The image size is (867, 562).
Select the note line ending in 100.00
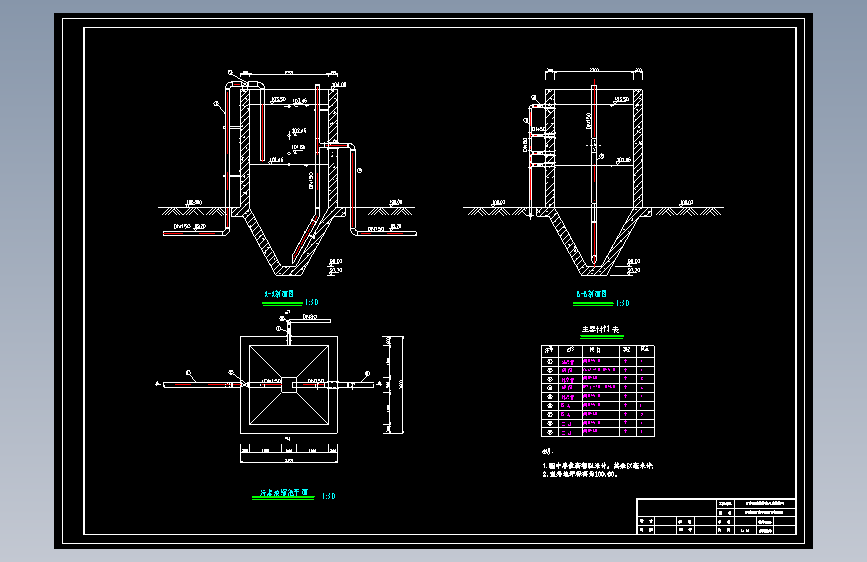point(580,475)
